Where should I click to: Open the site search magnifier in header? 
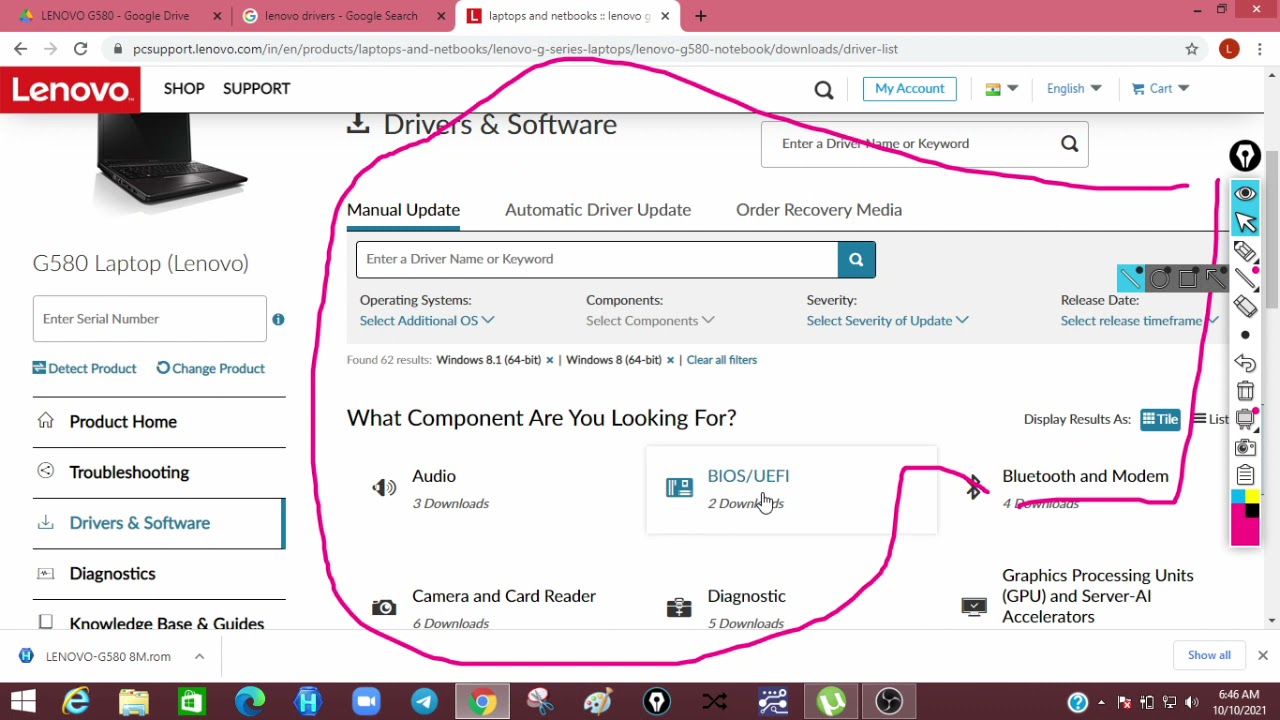click(x=824, y=90)
